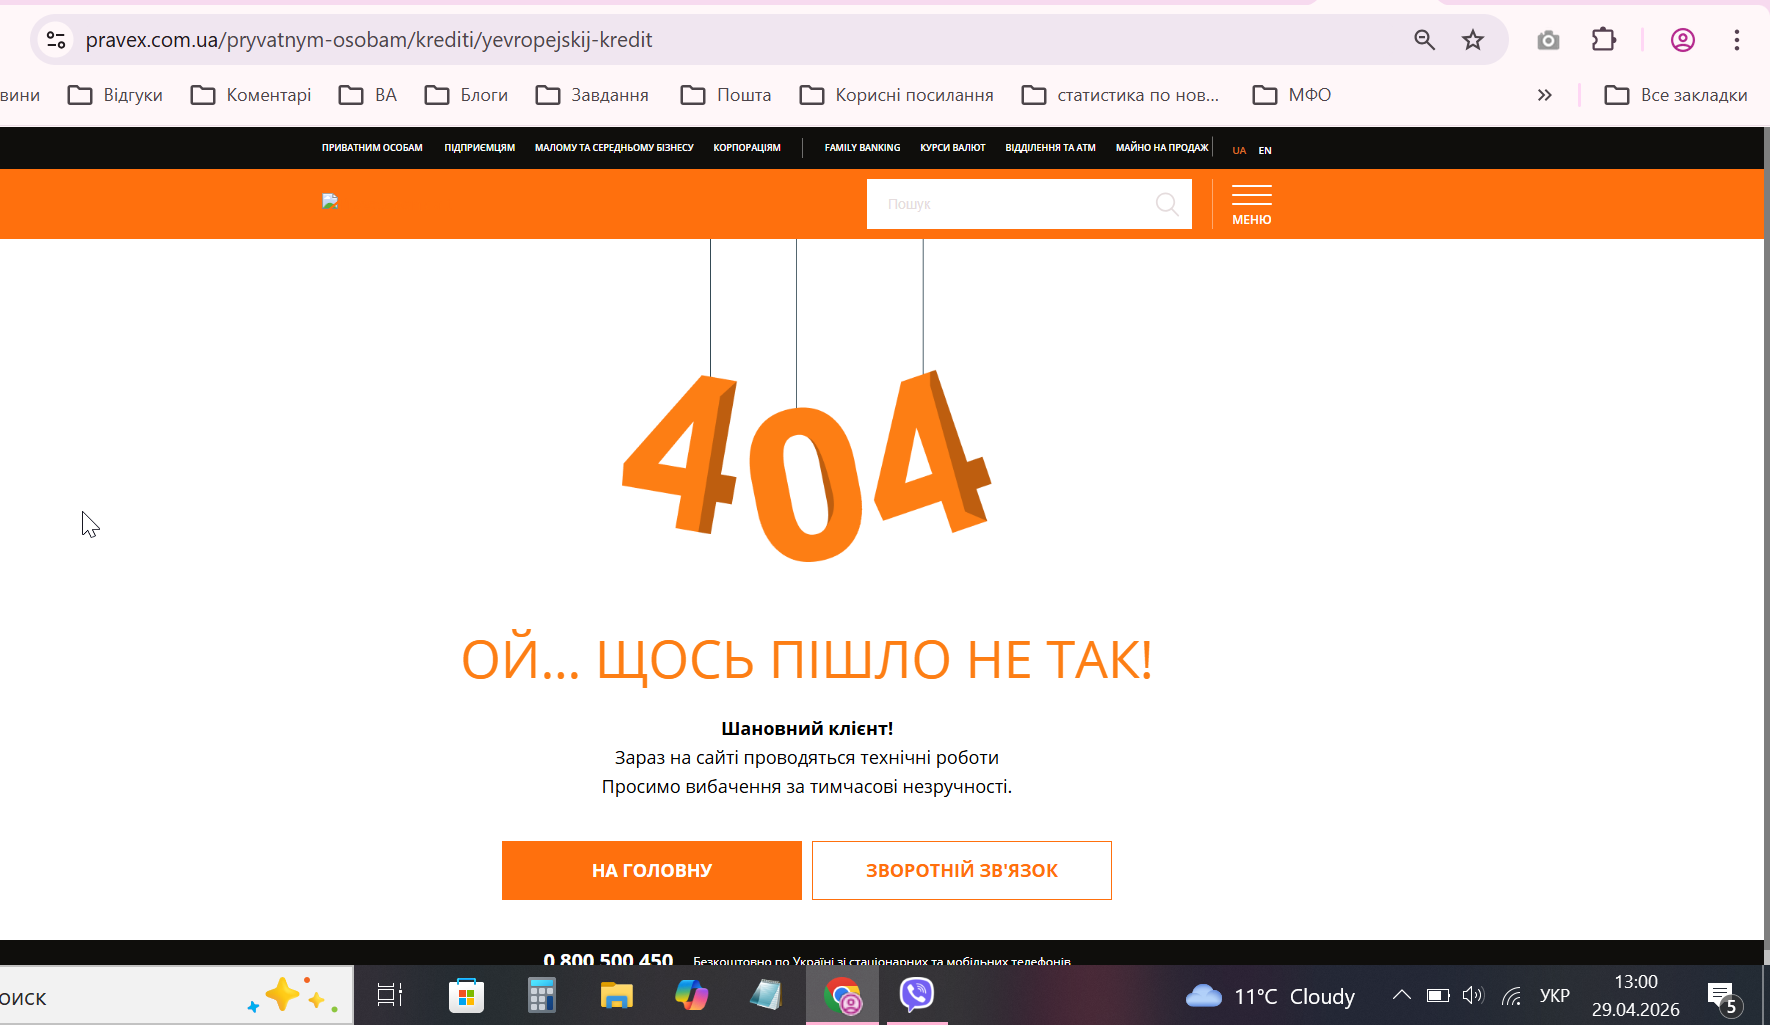Click the 0 800 500 450 phone number

608,960
